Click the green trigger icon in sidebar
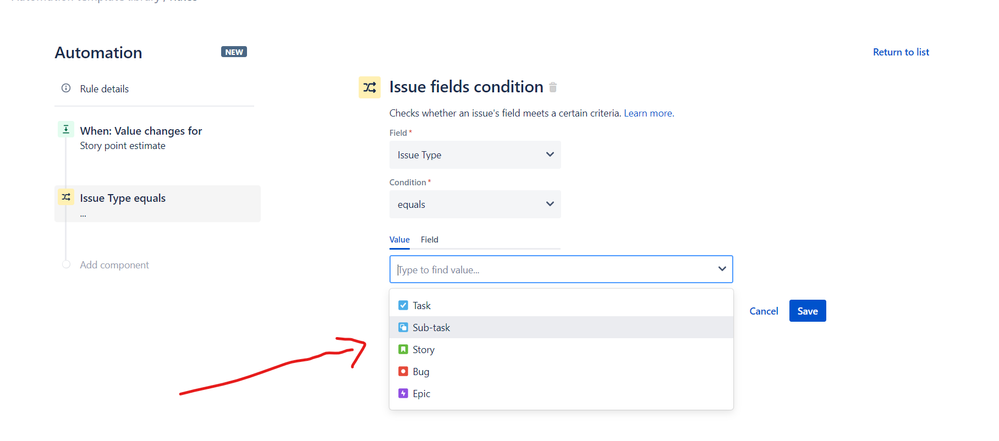The height and width of the screenshot is (441, 999). tap(66, 130)
